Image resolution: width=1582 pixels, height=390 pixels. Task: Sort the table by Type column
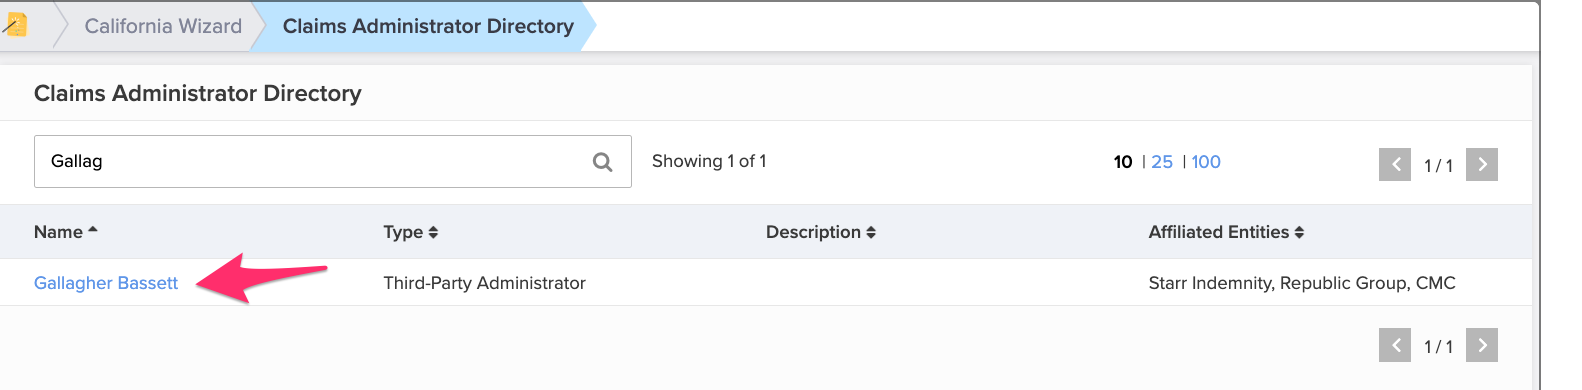(411, 232)
